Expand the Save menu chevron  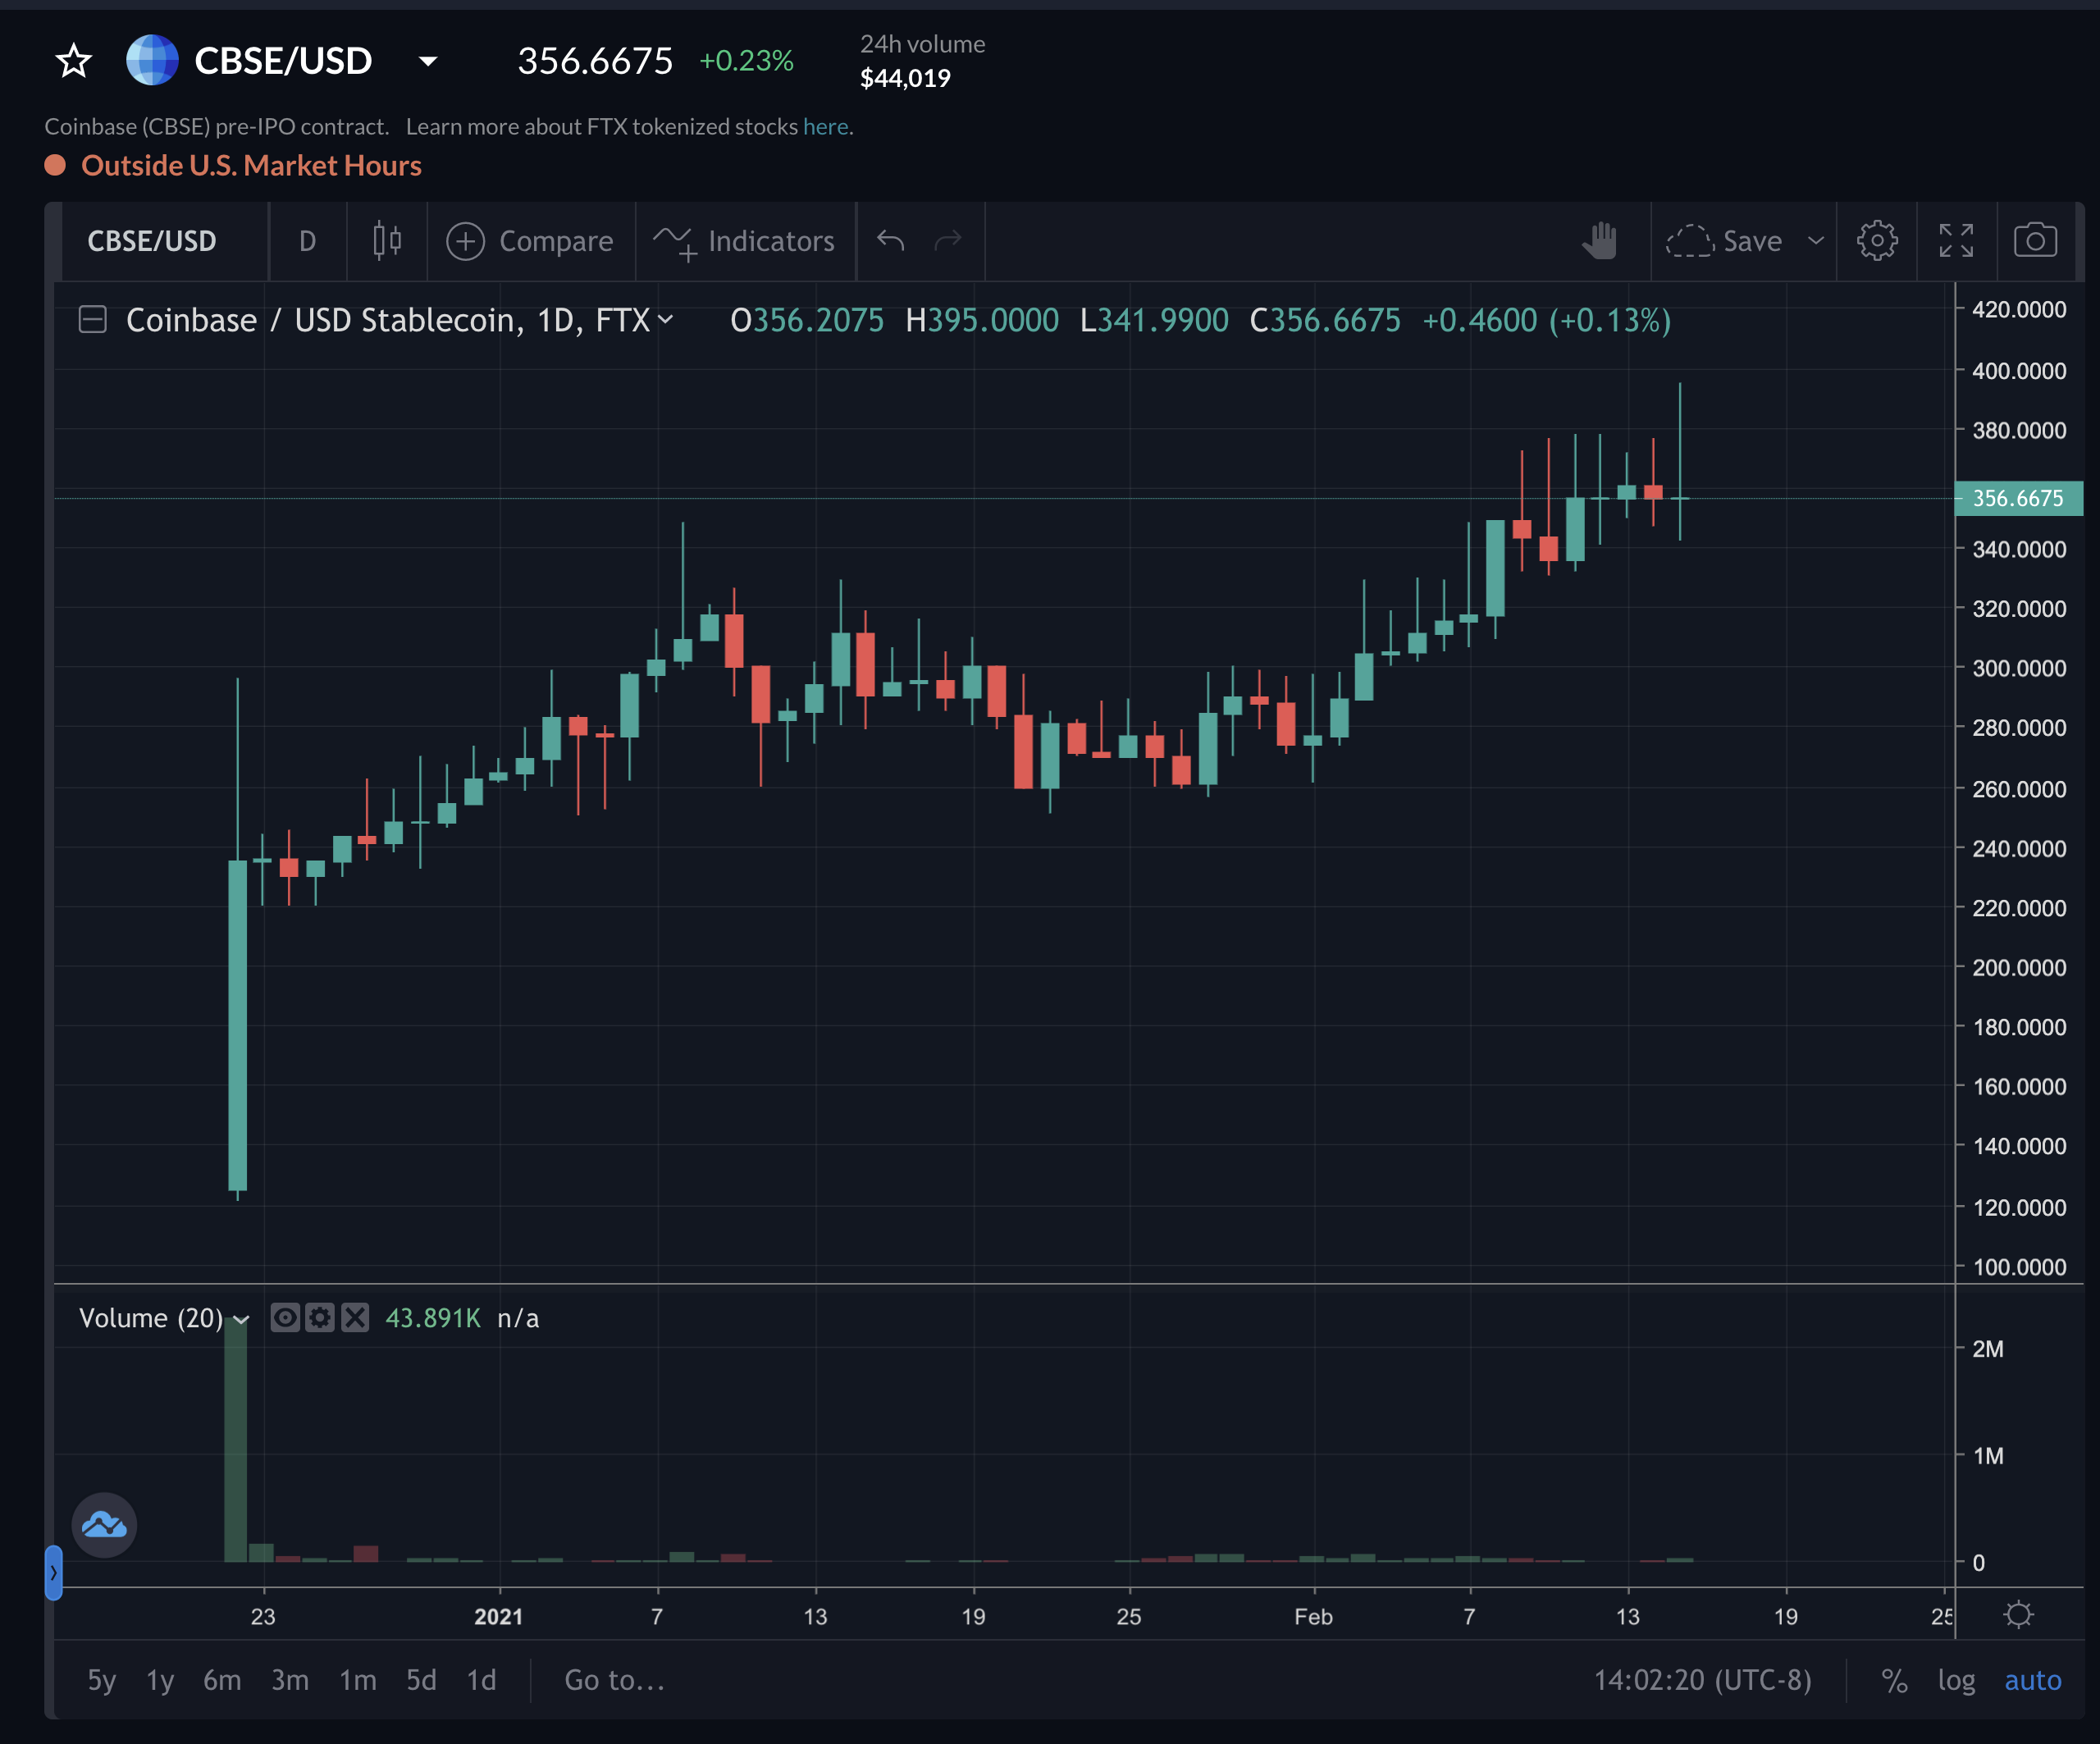[1816, 241]
